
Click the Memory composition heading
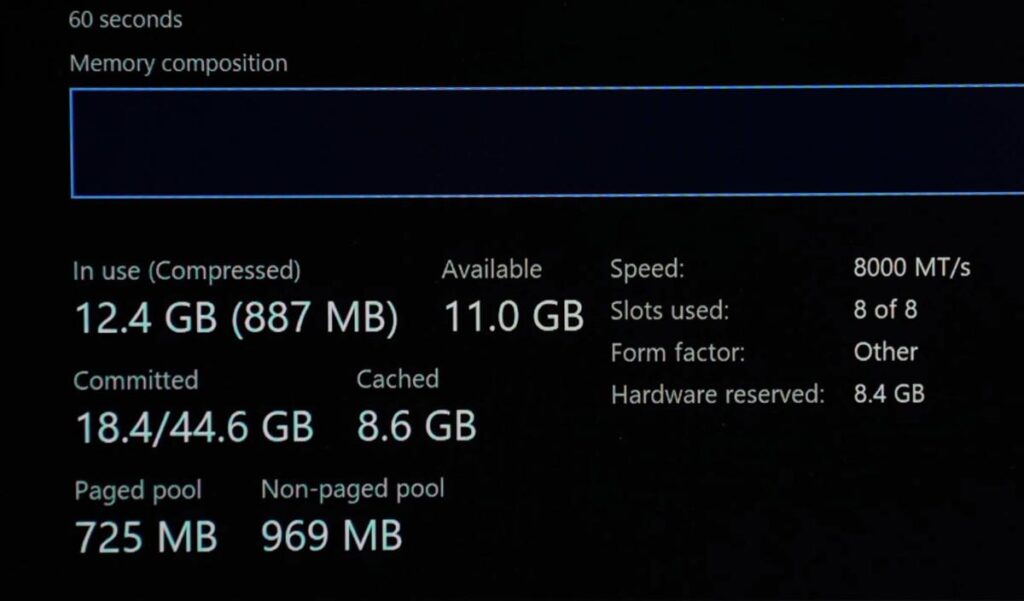coord(178,64)
